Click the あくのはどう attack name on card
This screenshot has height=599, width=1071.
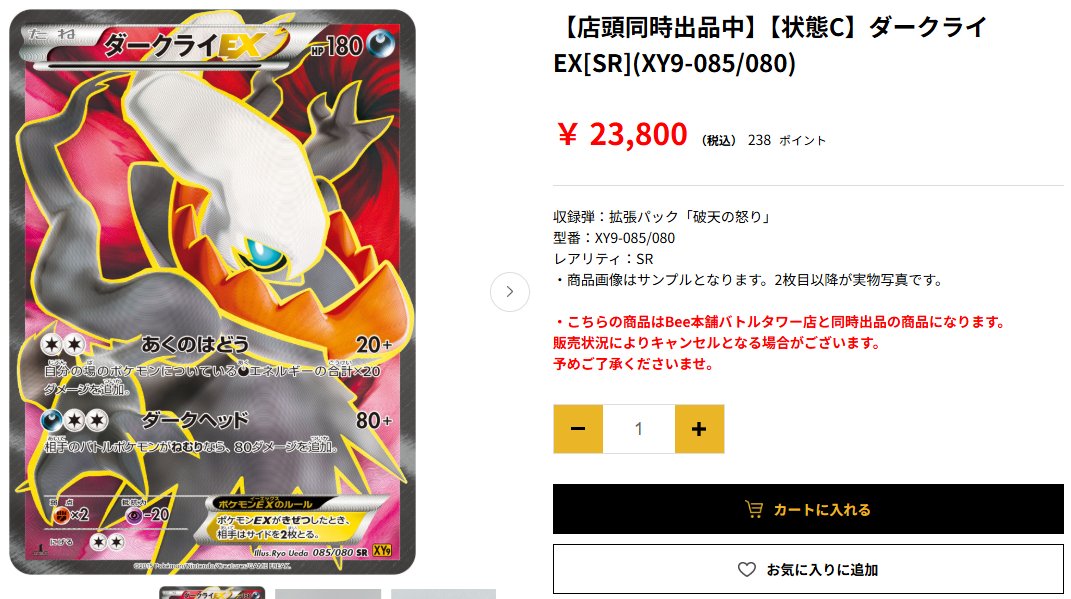tap(195, 344)
